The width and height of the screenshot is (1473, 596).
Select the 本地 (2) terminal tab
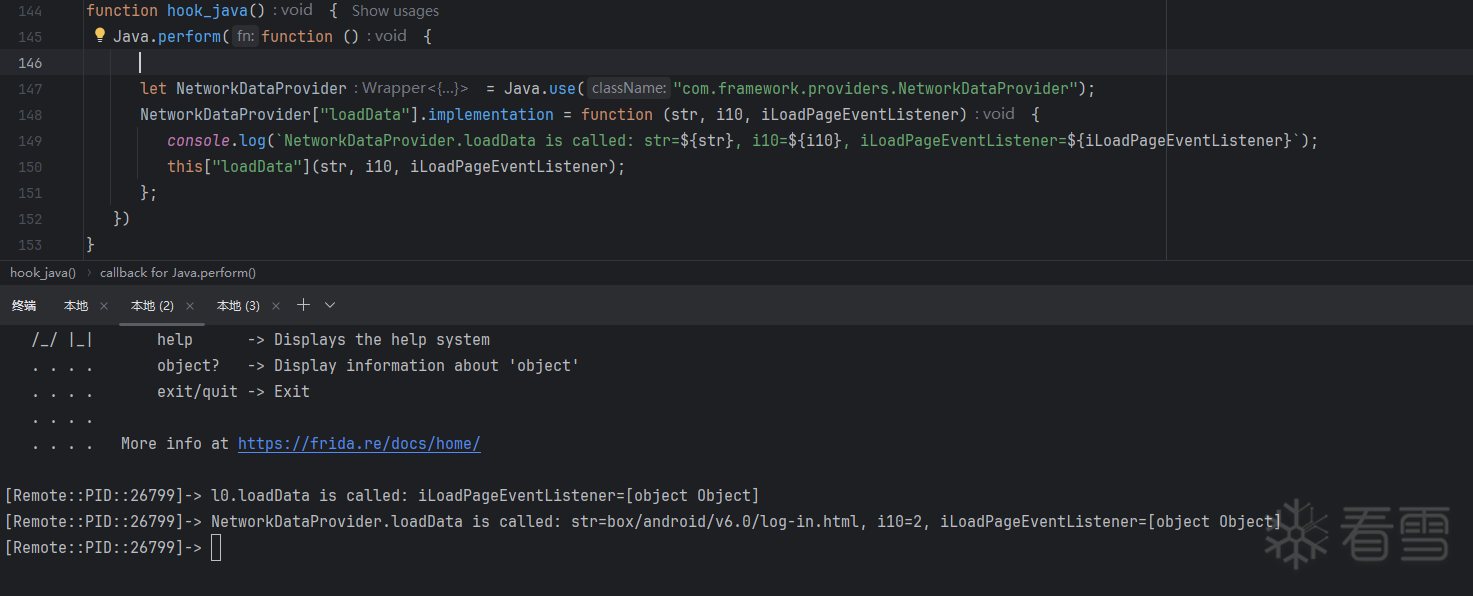coord(152,306)
